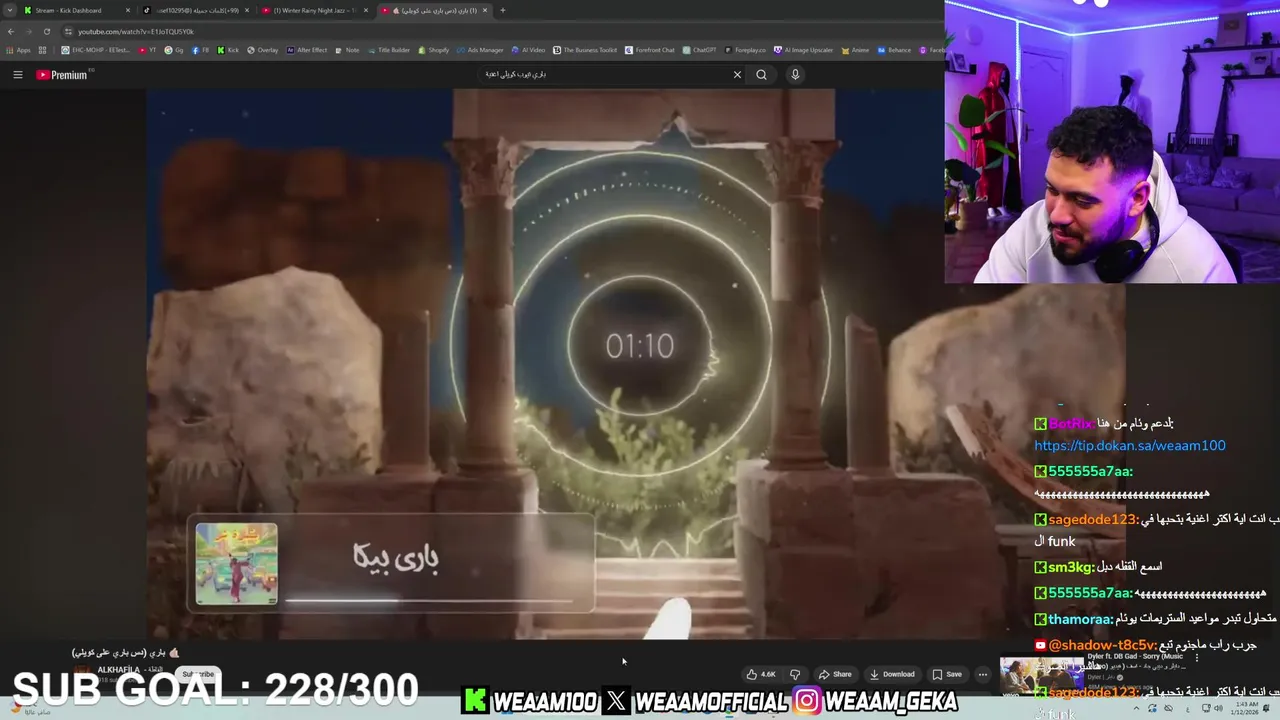The width and height of the screenshot is (1280, 720).
Task: Start voice search with the microphone icon
Action: [x=795, y=74]
